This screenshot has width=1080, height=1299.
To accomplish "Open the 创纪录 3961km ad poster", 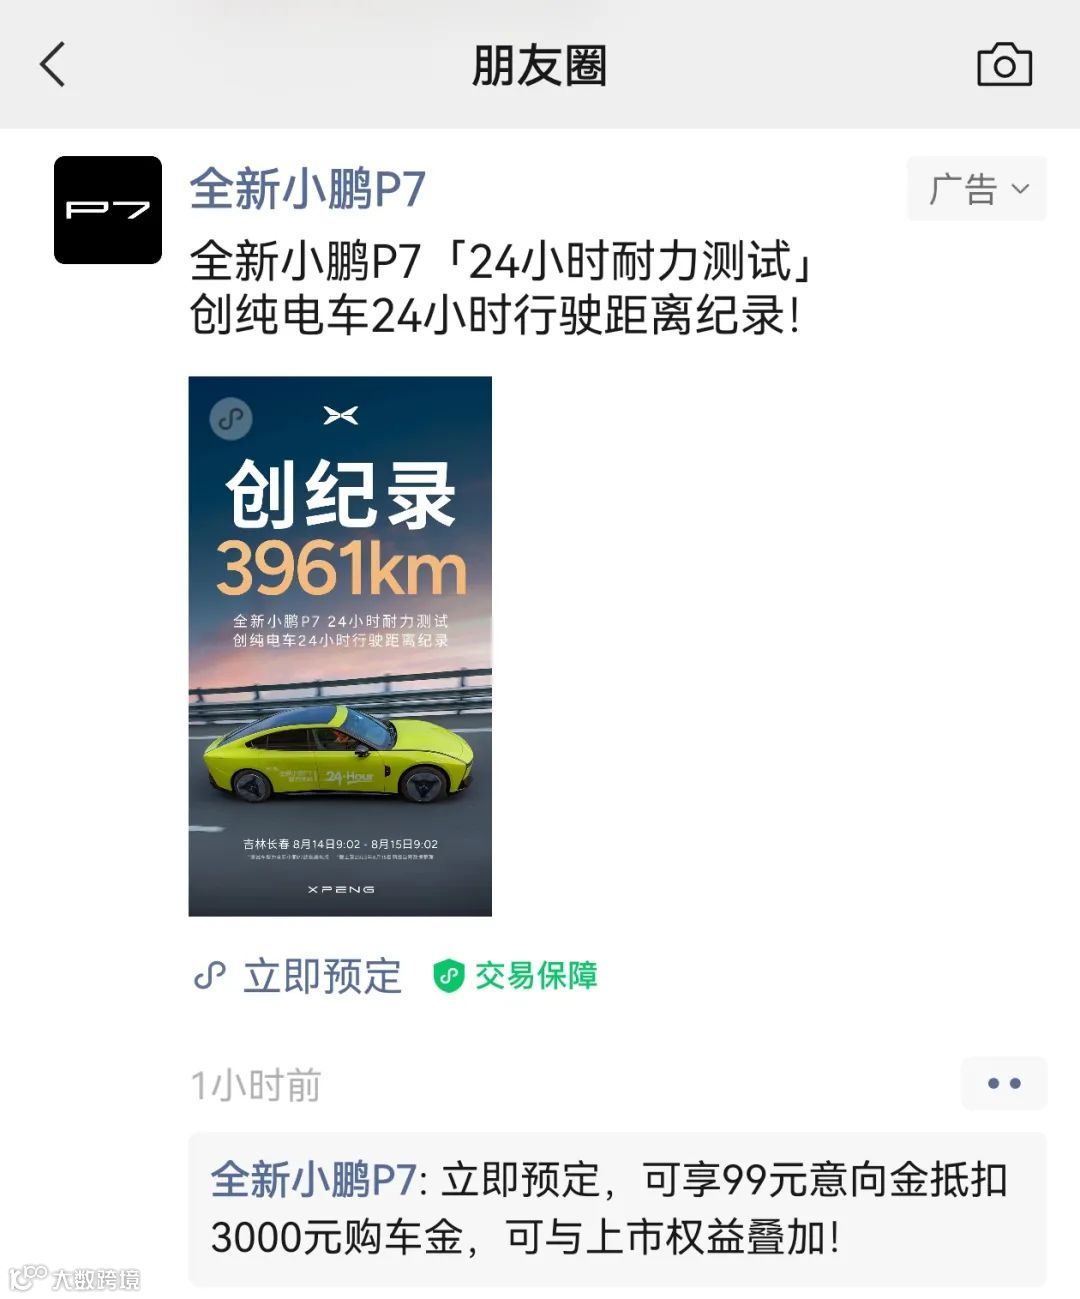I will [x=340, y=646].
